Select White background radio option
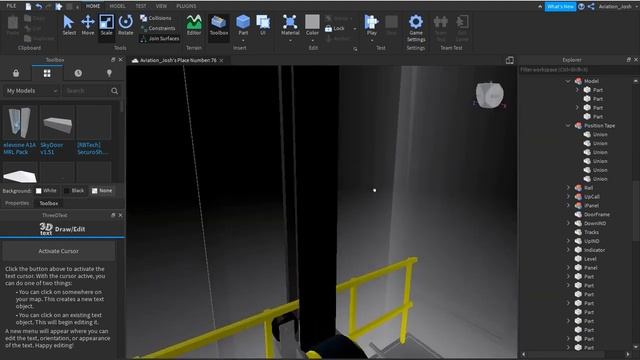Viewport: 640px width, 360px height. tap(46, 191)
